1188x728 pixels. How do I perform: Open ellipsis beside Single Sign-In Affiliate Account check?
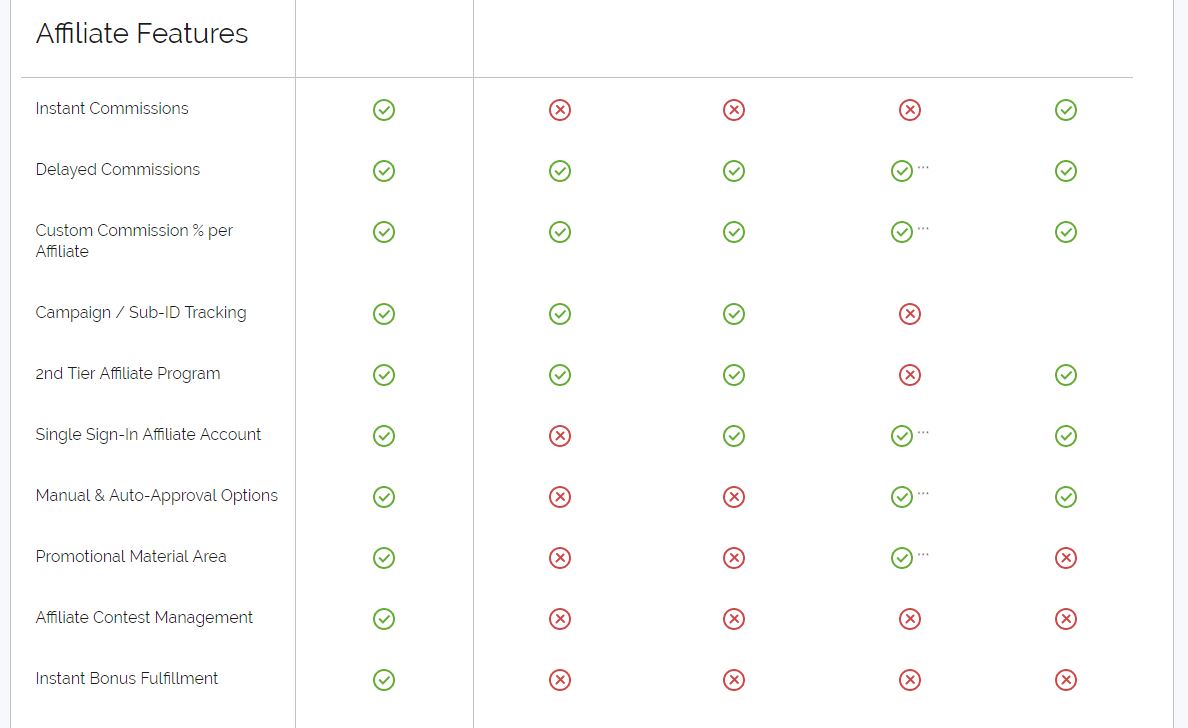click(923, 432)
